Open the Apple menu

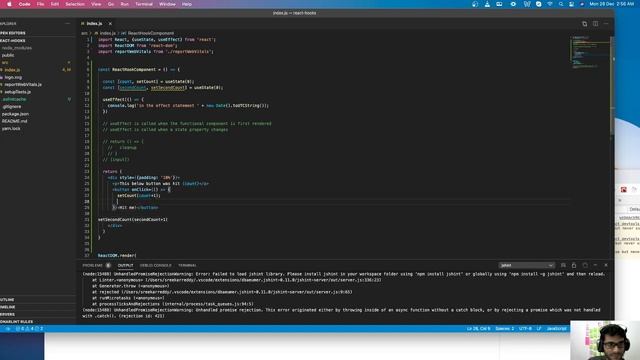9,4
